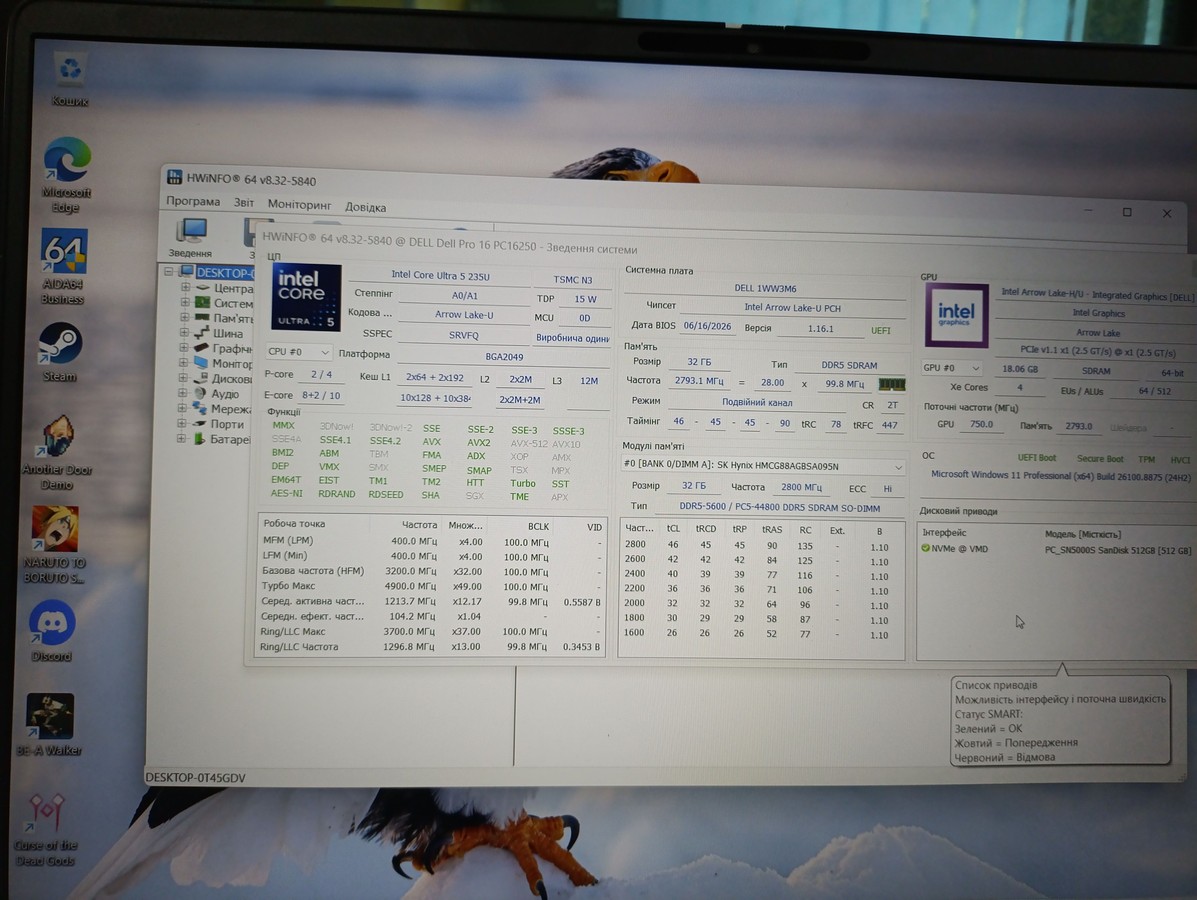1197x900 pixels.
Task: Select the Шина bus tree icon
Action: coord(202,333)
